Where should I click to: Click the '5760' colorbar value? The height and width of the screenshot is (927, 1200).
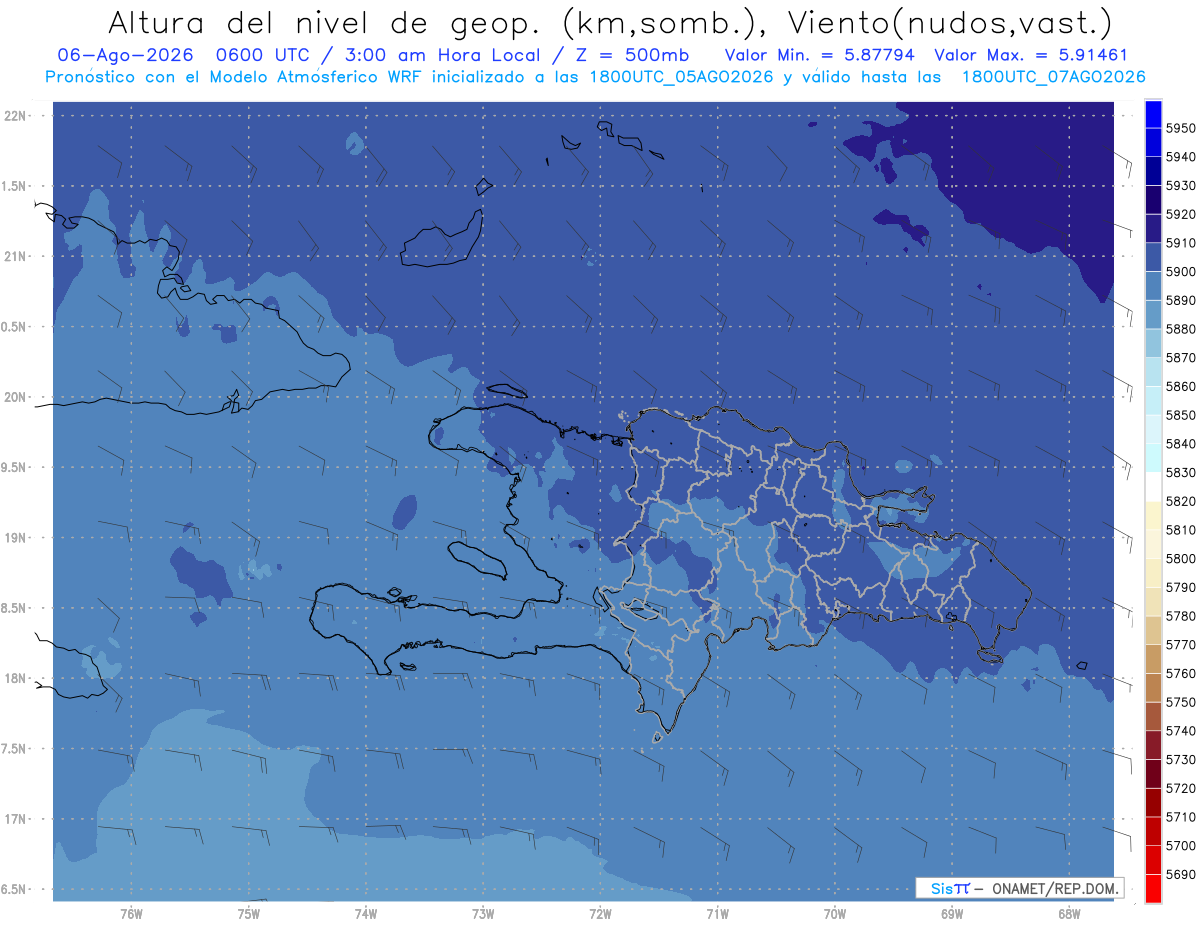pyautogui.click(x=1180, y=673)
